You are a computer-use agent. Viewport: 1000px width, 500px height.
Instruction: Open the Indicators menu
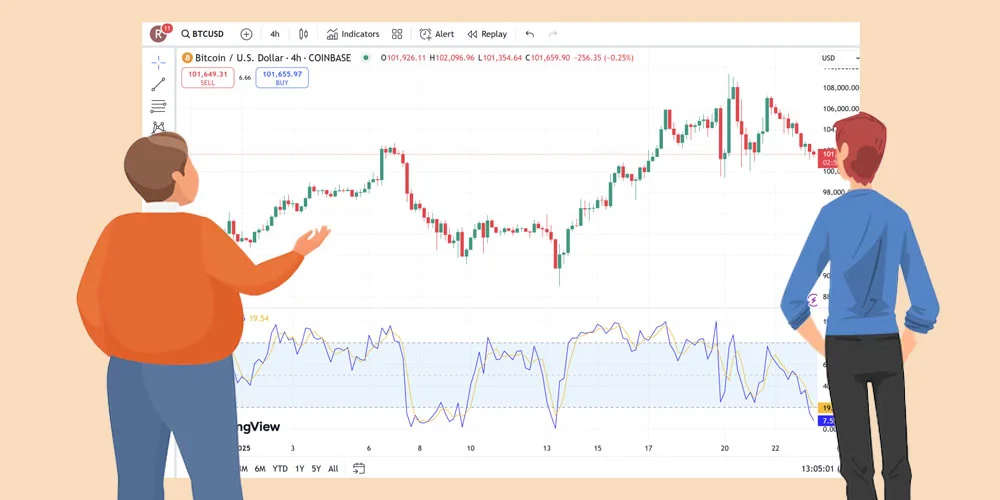[x=353, y=34]
